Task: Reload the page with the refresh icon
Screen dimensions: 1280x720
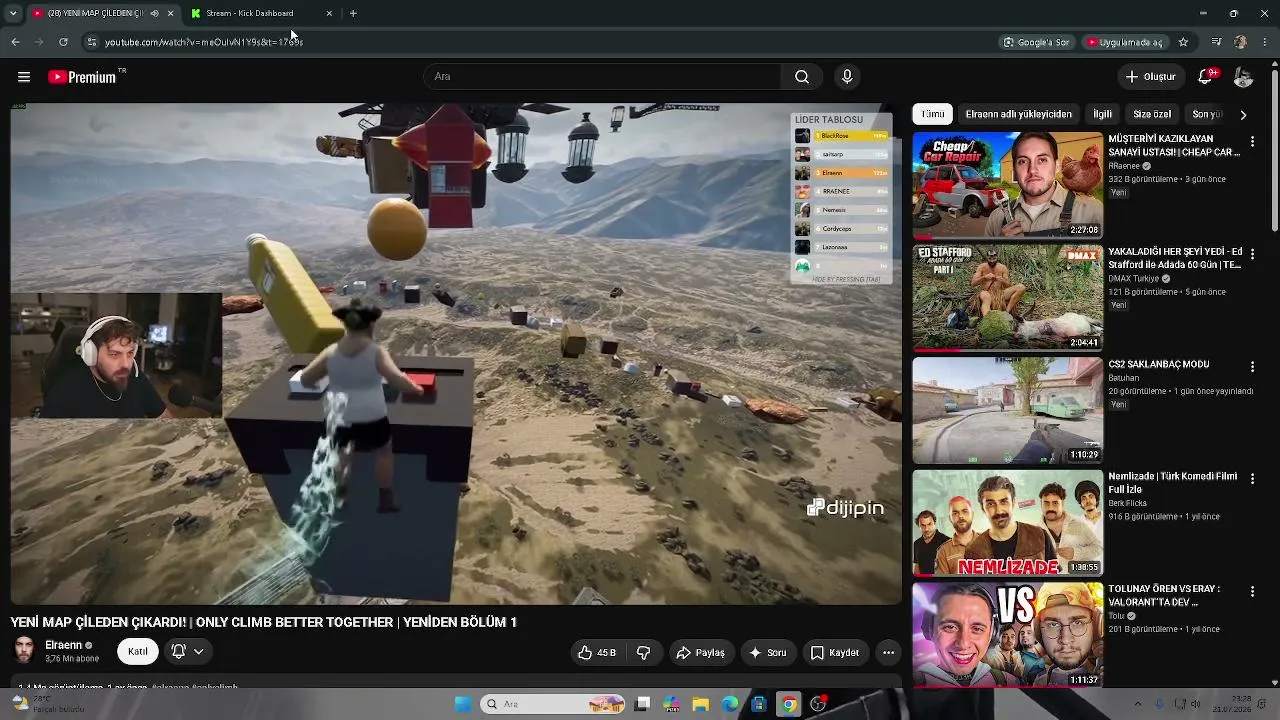Action: [x=63, y=42]
